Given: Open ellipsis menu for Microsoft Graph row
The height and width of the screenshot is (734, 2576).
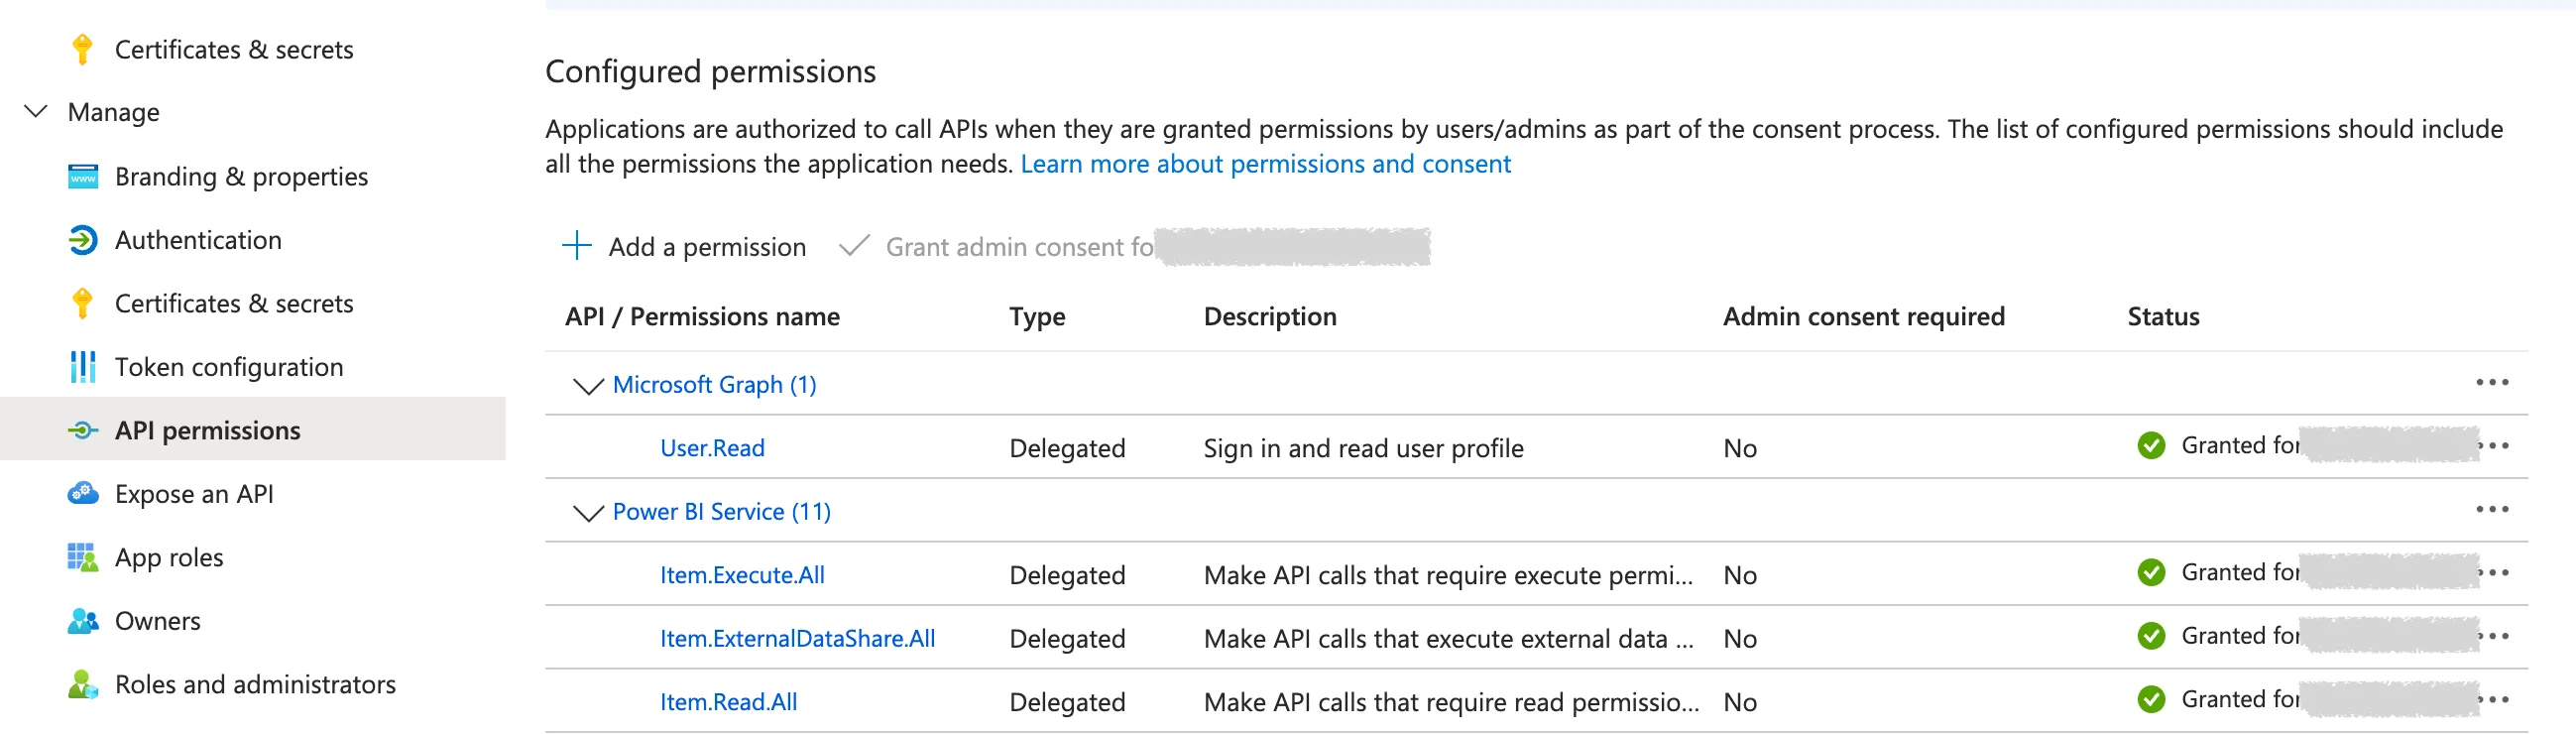Looking at the screenshot, I should click(2492, 382).
